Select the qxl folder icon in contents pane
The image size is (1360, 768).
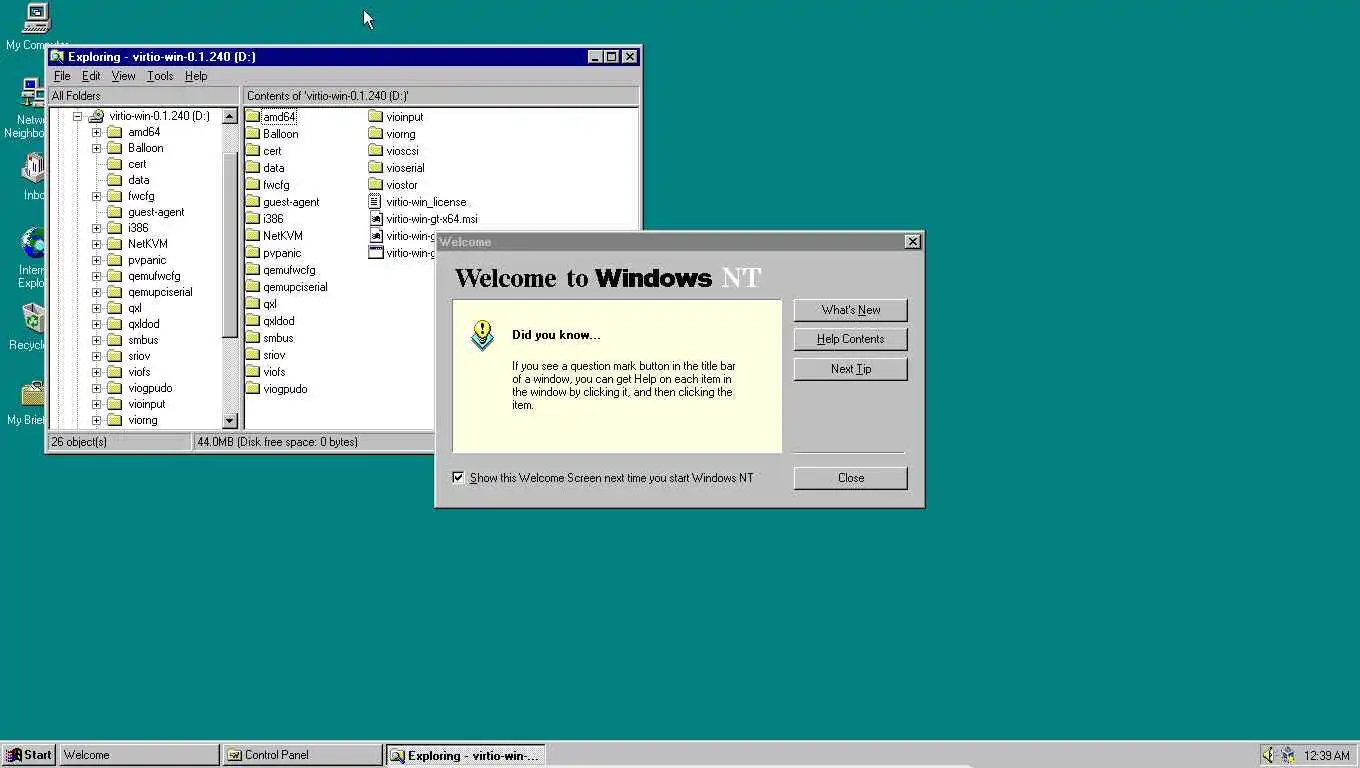point(252,304)
